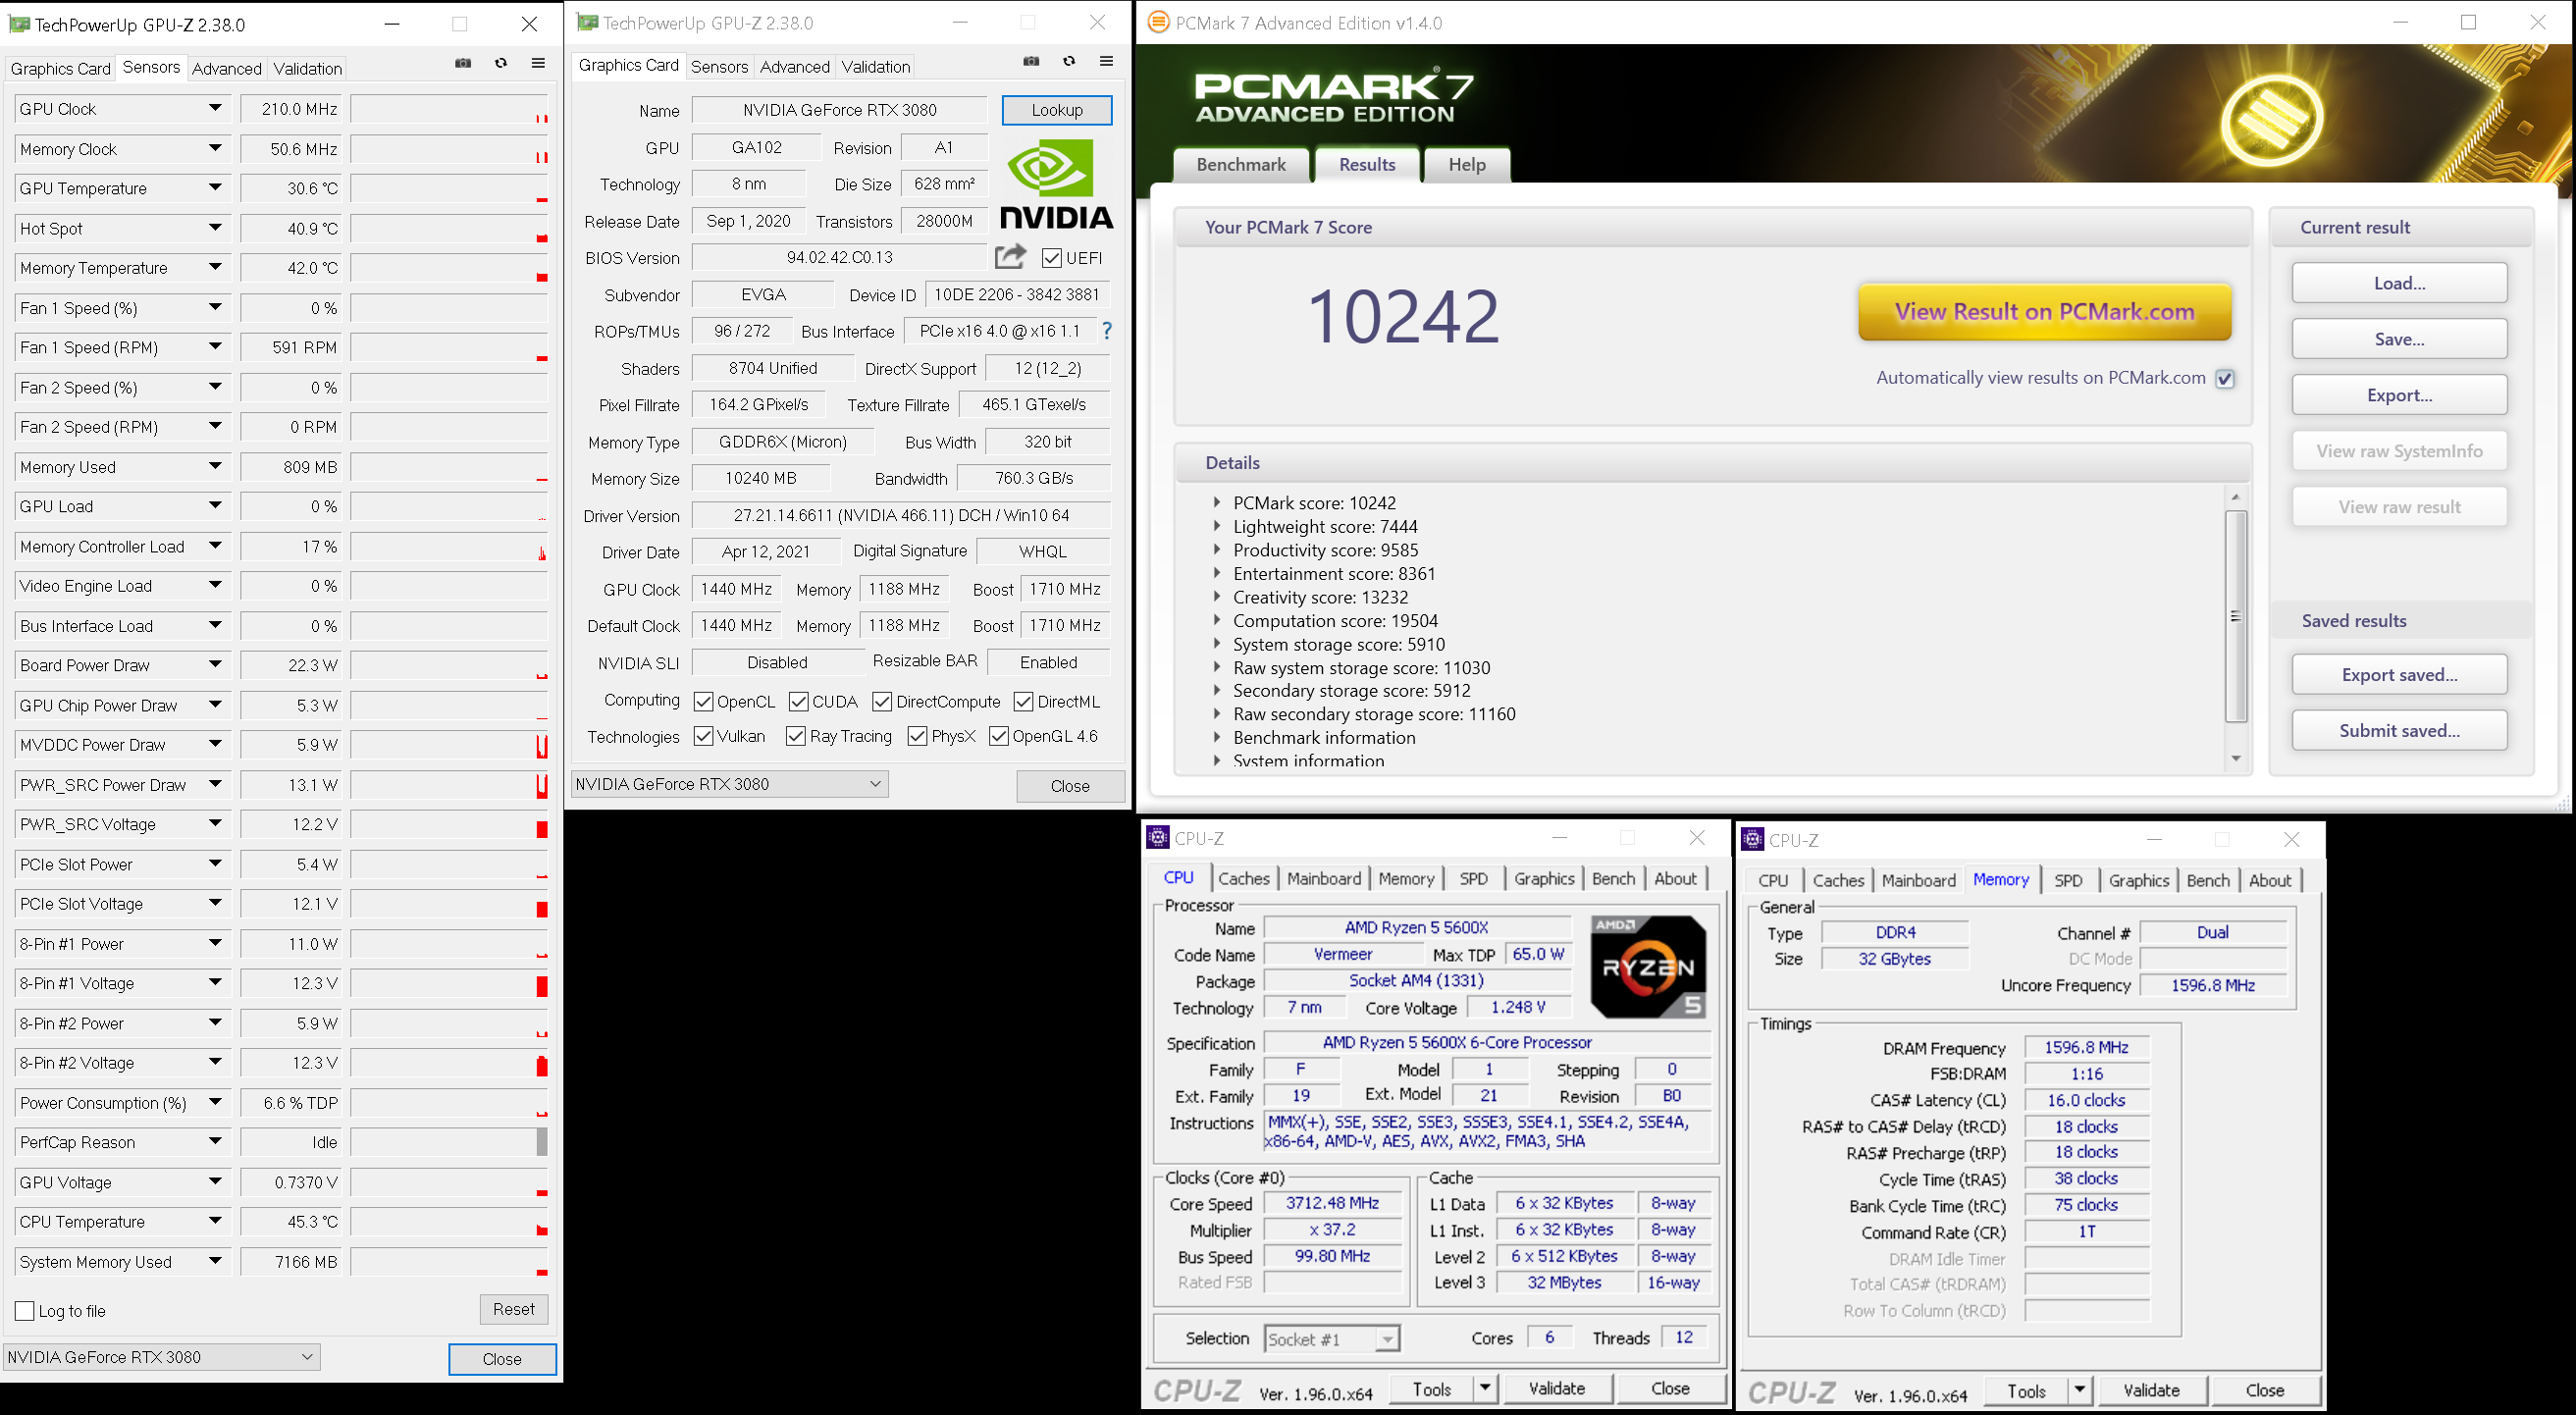
Task: Click the BIOS export share icon
Action: (1010, 256)
